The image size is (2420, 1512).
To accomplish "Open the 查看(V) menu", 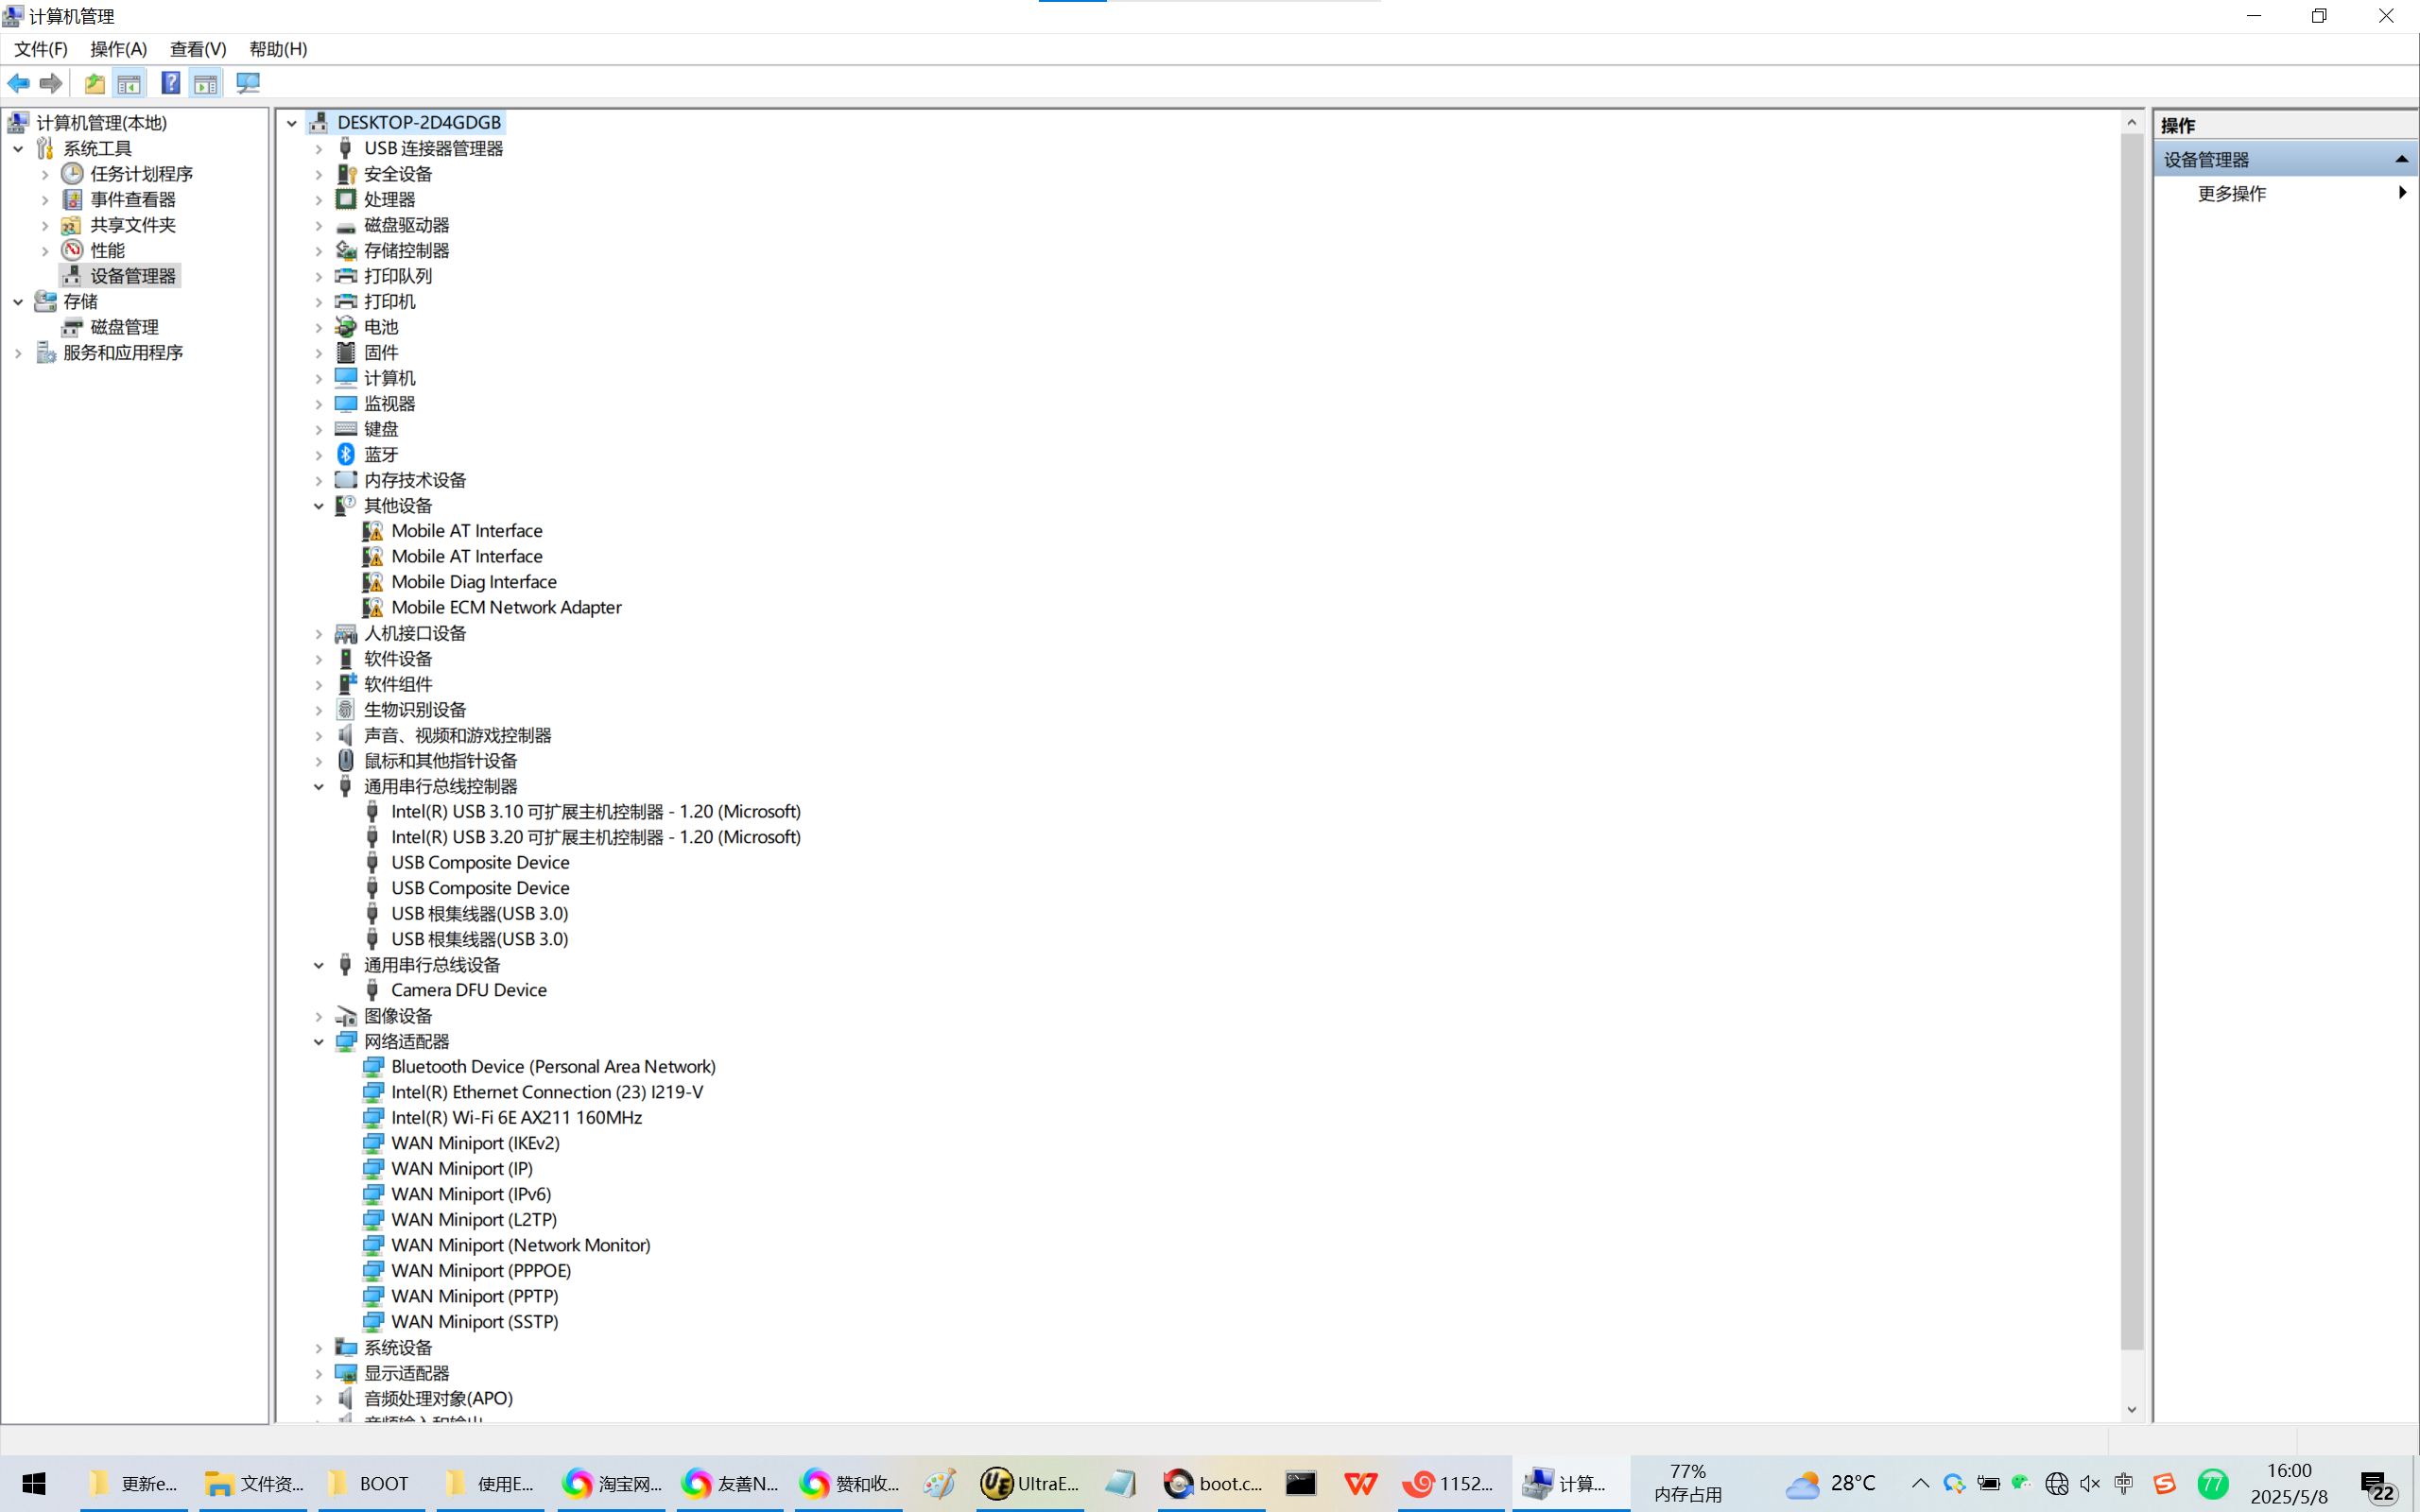I will click(x=197, y=49).
